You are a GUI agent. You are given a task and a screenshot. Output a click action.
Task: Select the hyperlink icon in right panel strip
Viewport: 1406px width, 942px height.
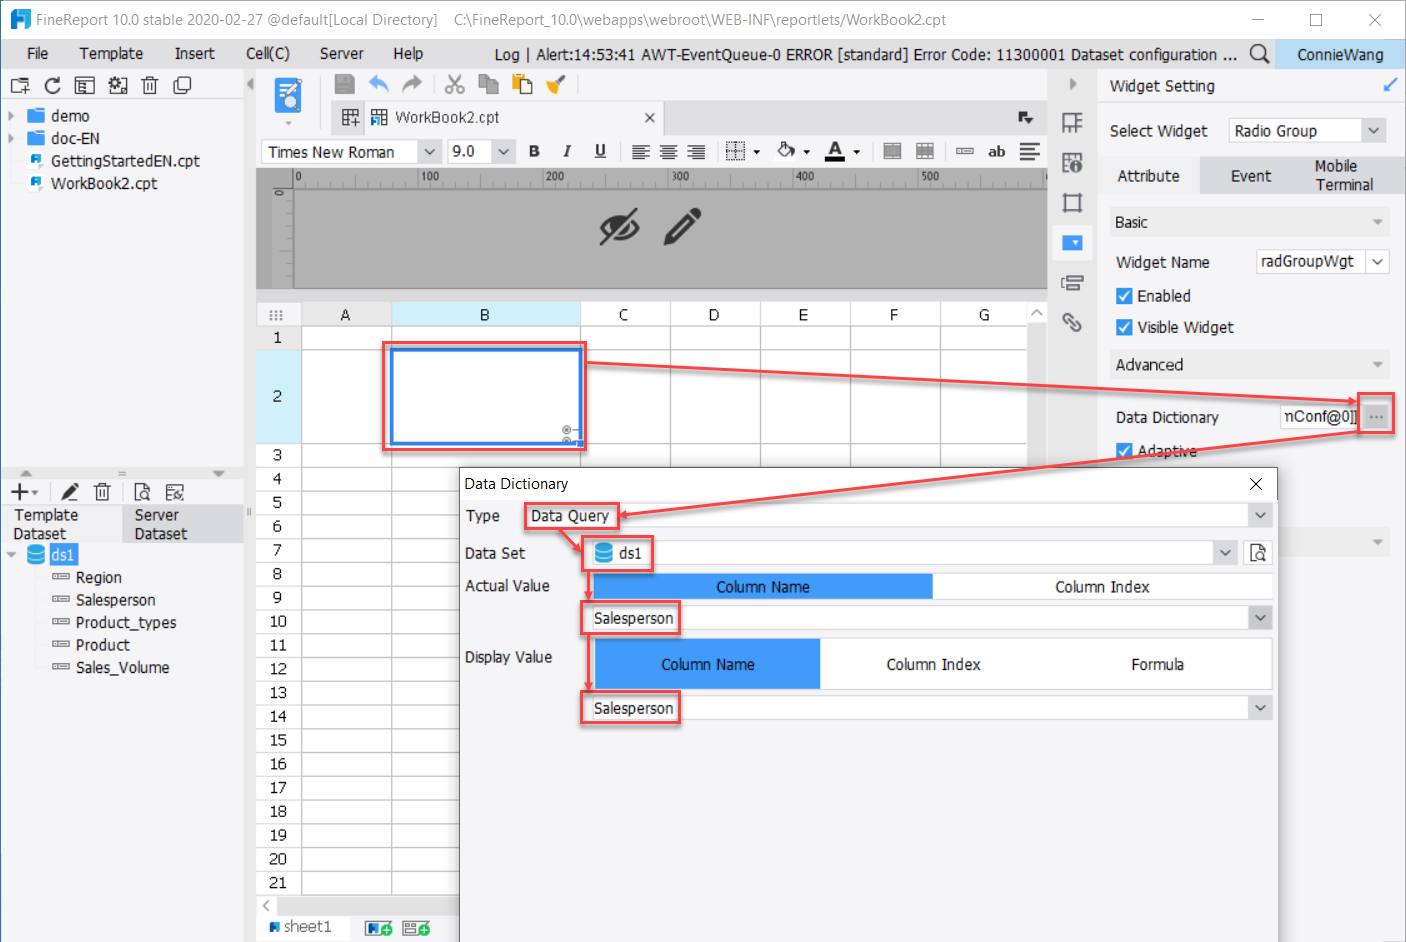[x=1072, y=323]
